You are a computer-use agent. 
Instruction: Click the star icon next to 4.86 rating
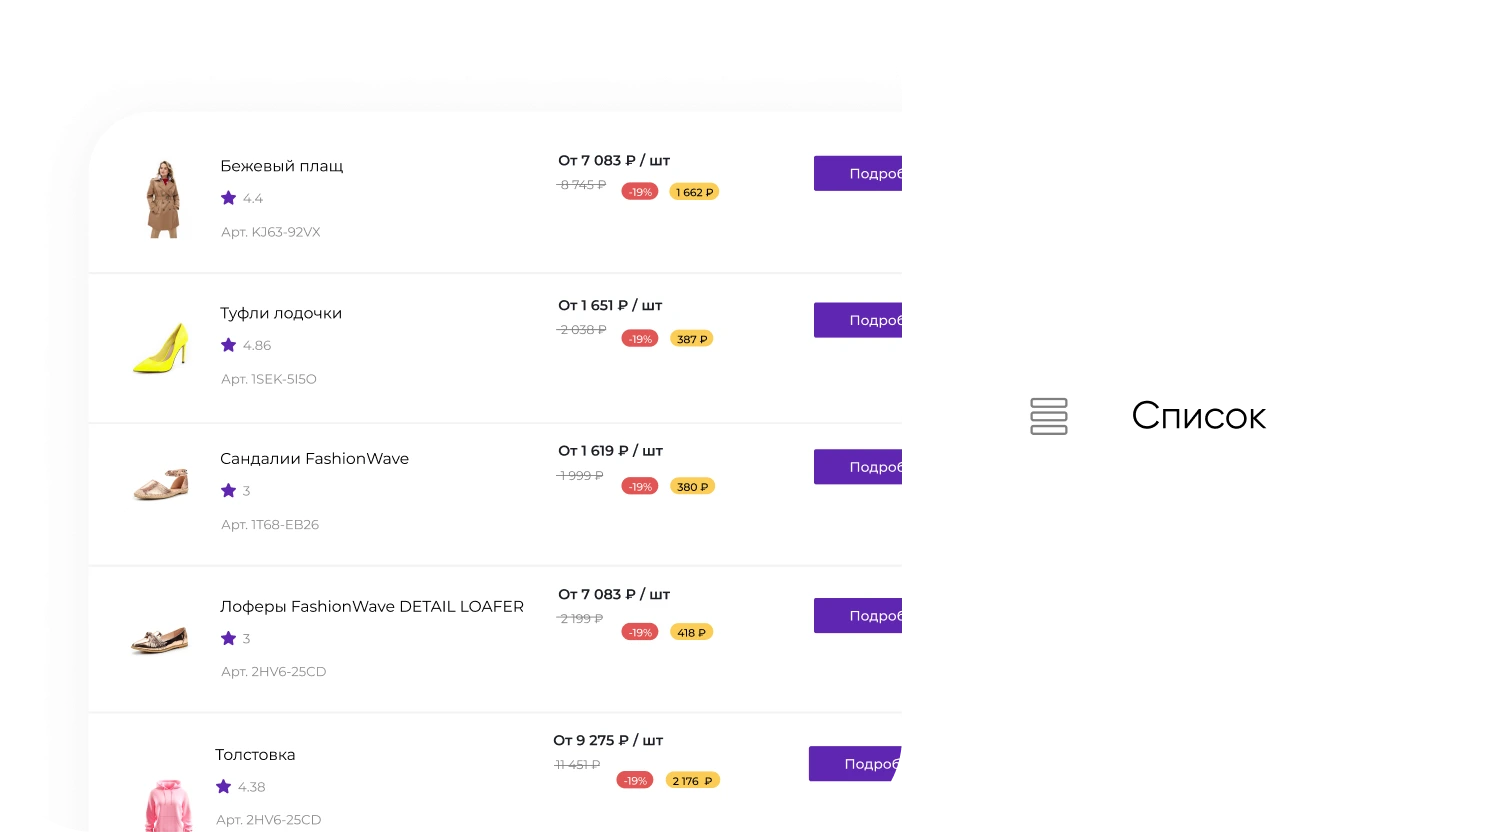(x=229, y=345)
